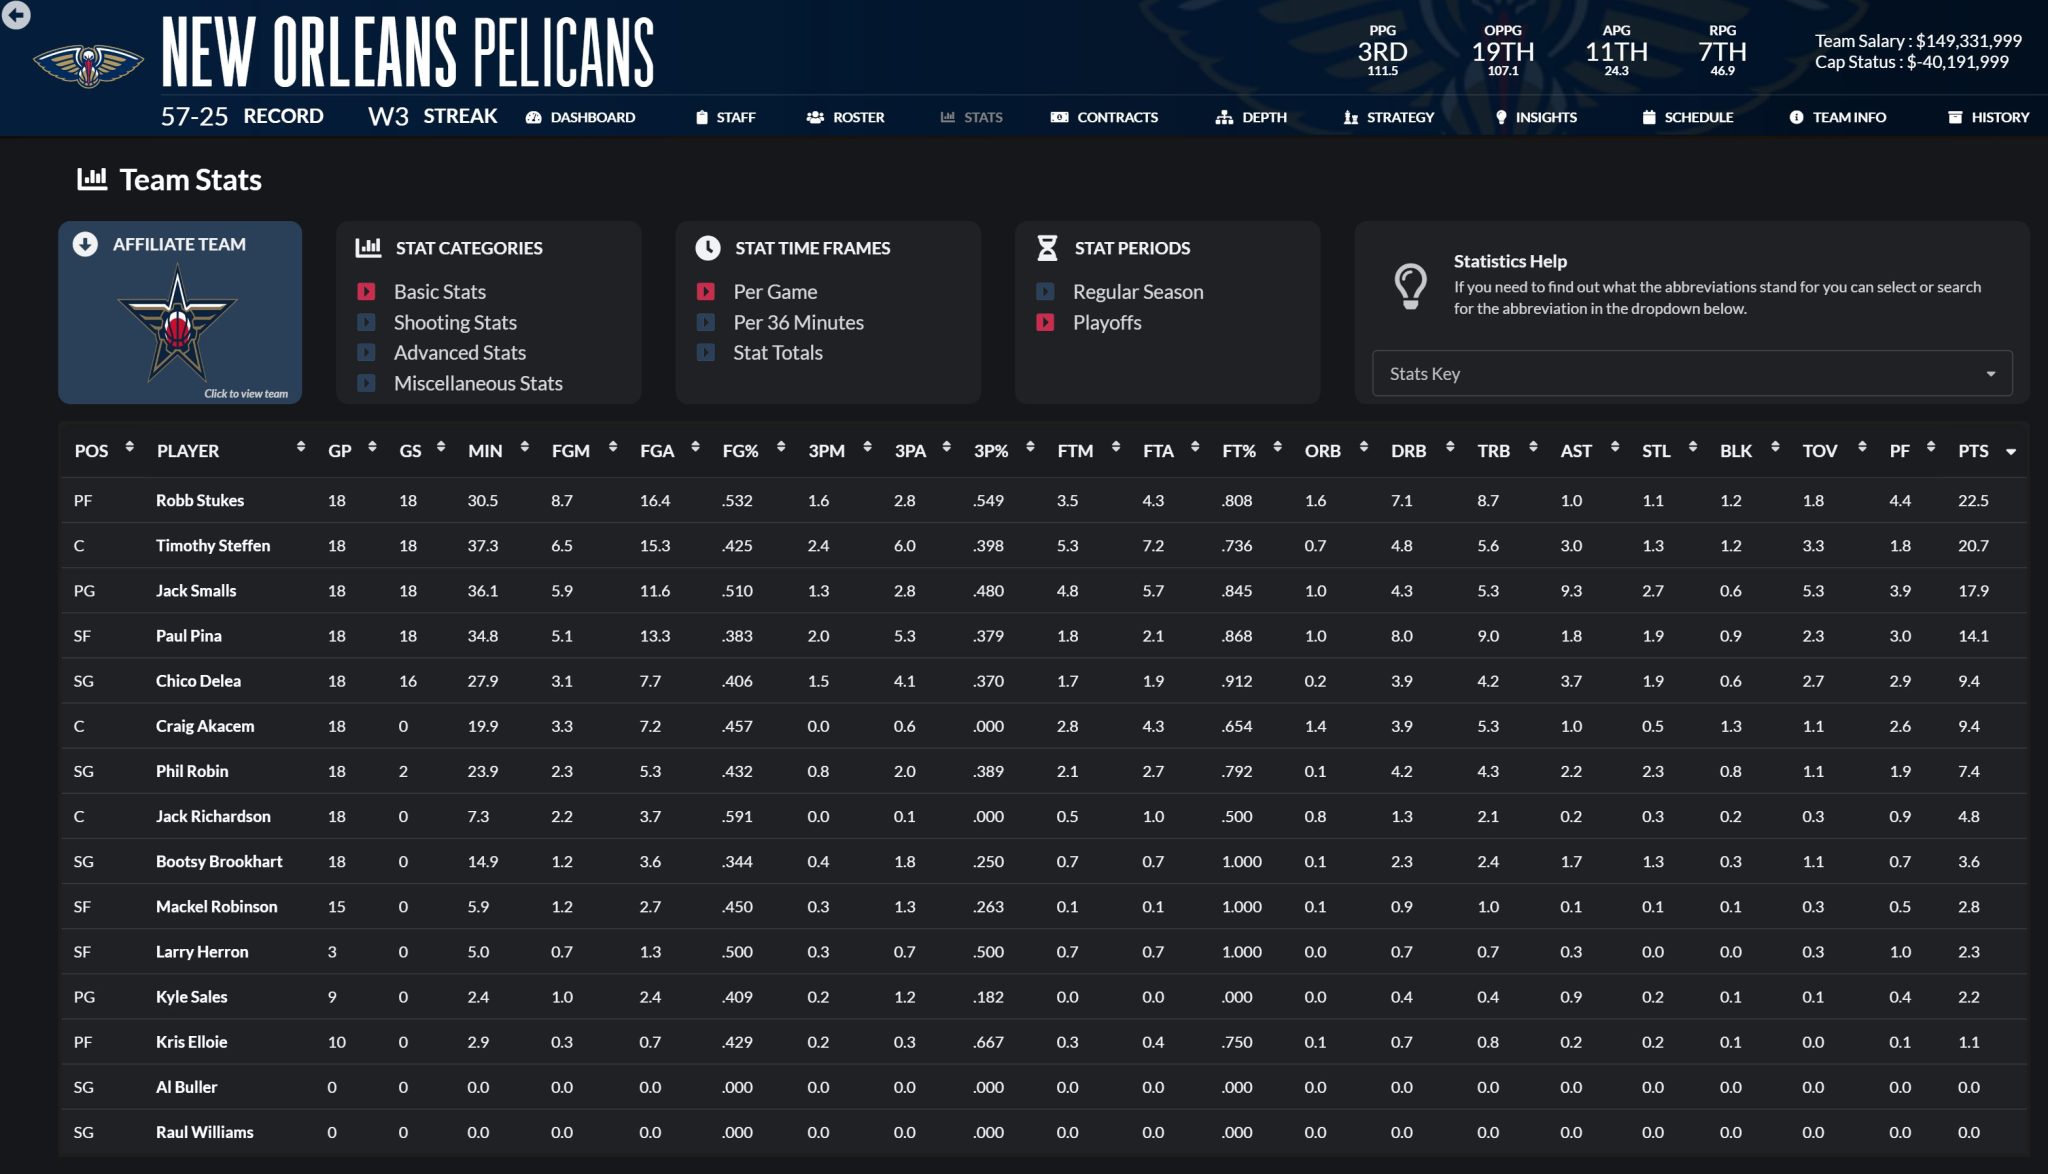Image resolution: width=2048 pixels, height=1174 pixels.
Task: Sort table by the PLAYER column
Action: pyautogui.click(x=188, y=452)
